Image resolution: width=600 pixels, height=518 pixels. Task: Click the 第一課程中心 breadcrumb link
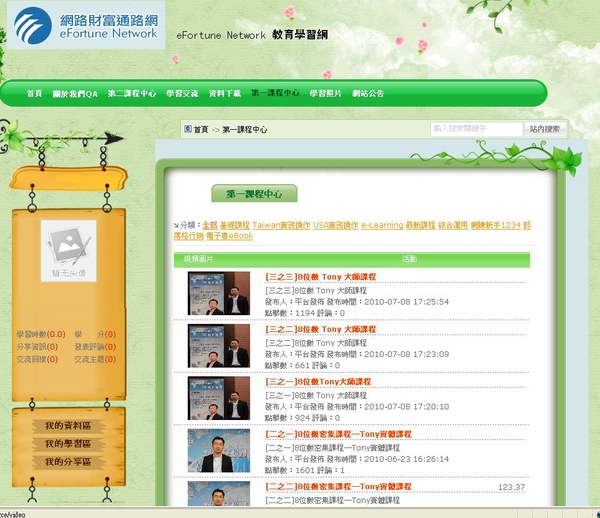tap(245, 130)
